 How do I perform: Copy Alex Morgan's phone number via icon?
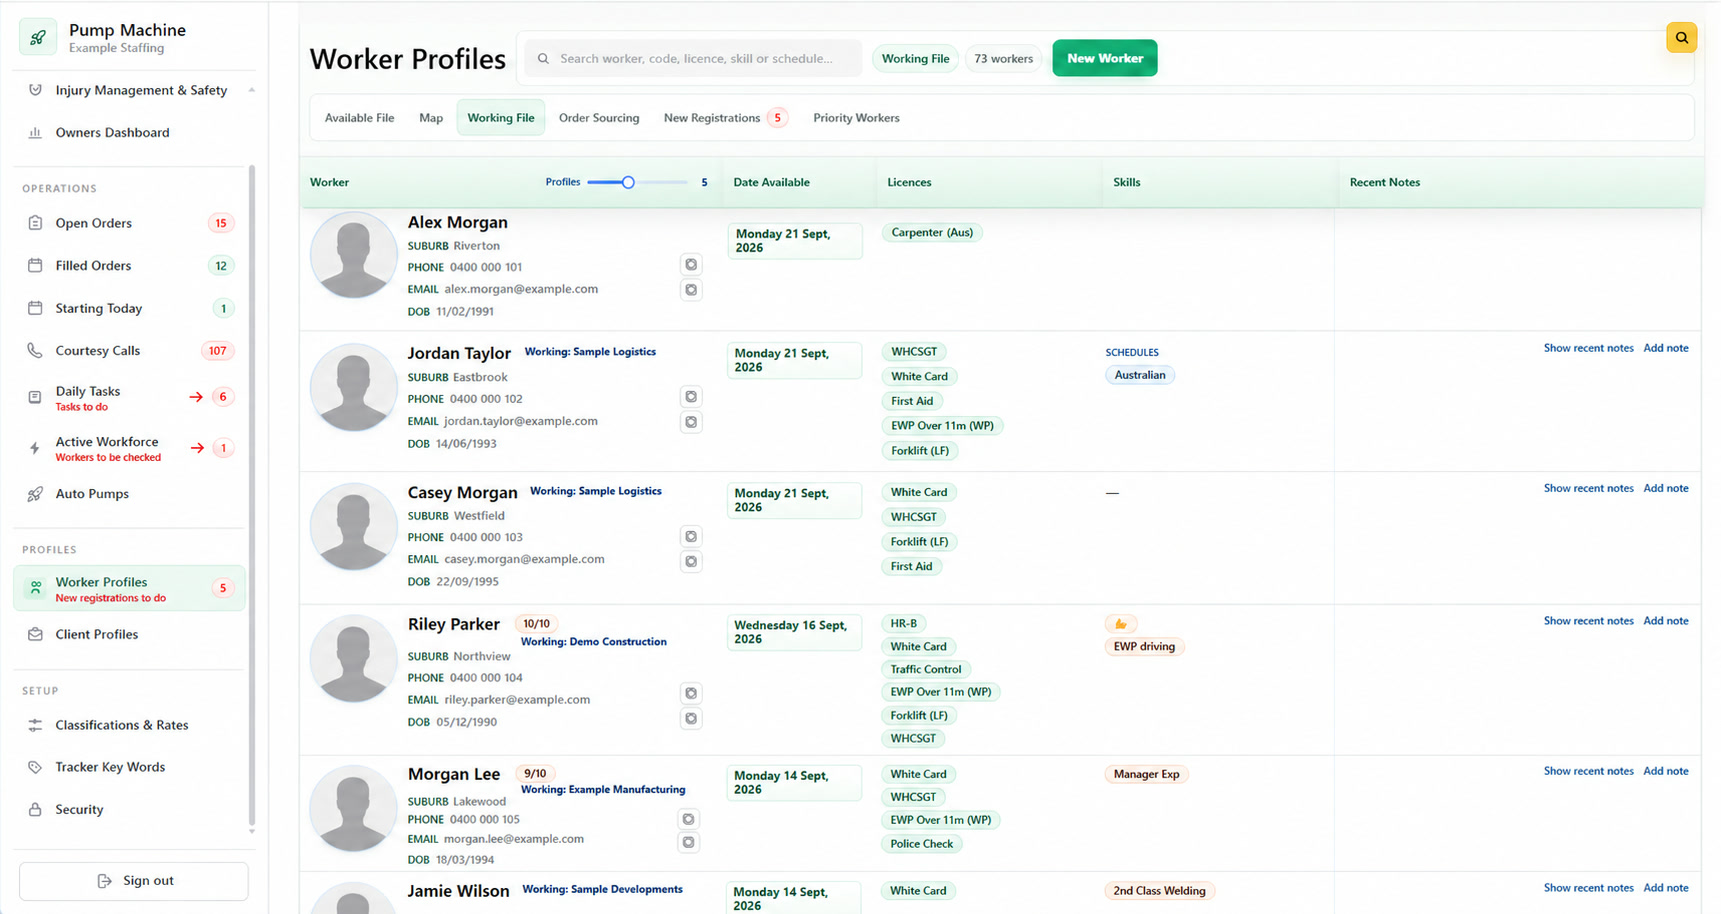pos(691,264)
